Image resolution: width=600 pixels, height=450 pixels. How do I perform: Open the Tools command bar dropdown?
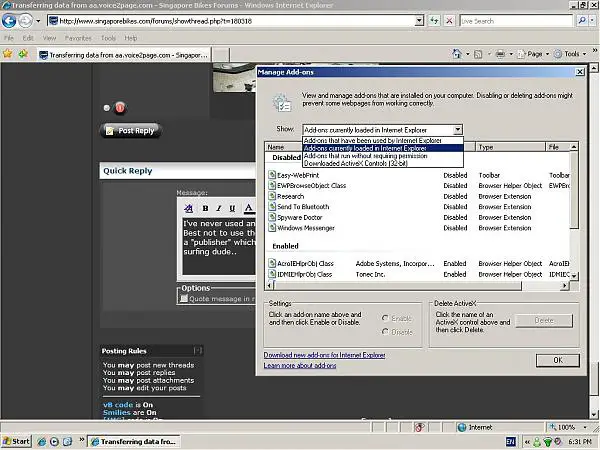tap(570, 54)
